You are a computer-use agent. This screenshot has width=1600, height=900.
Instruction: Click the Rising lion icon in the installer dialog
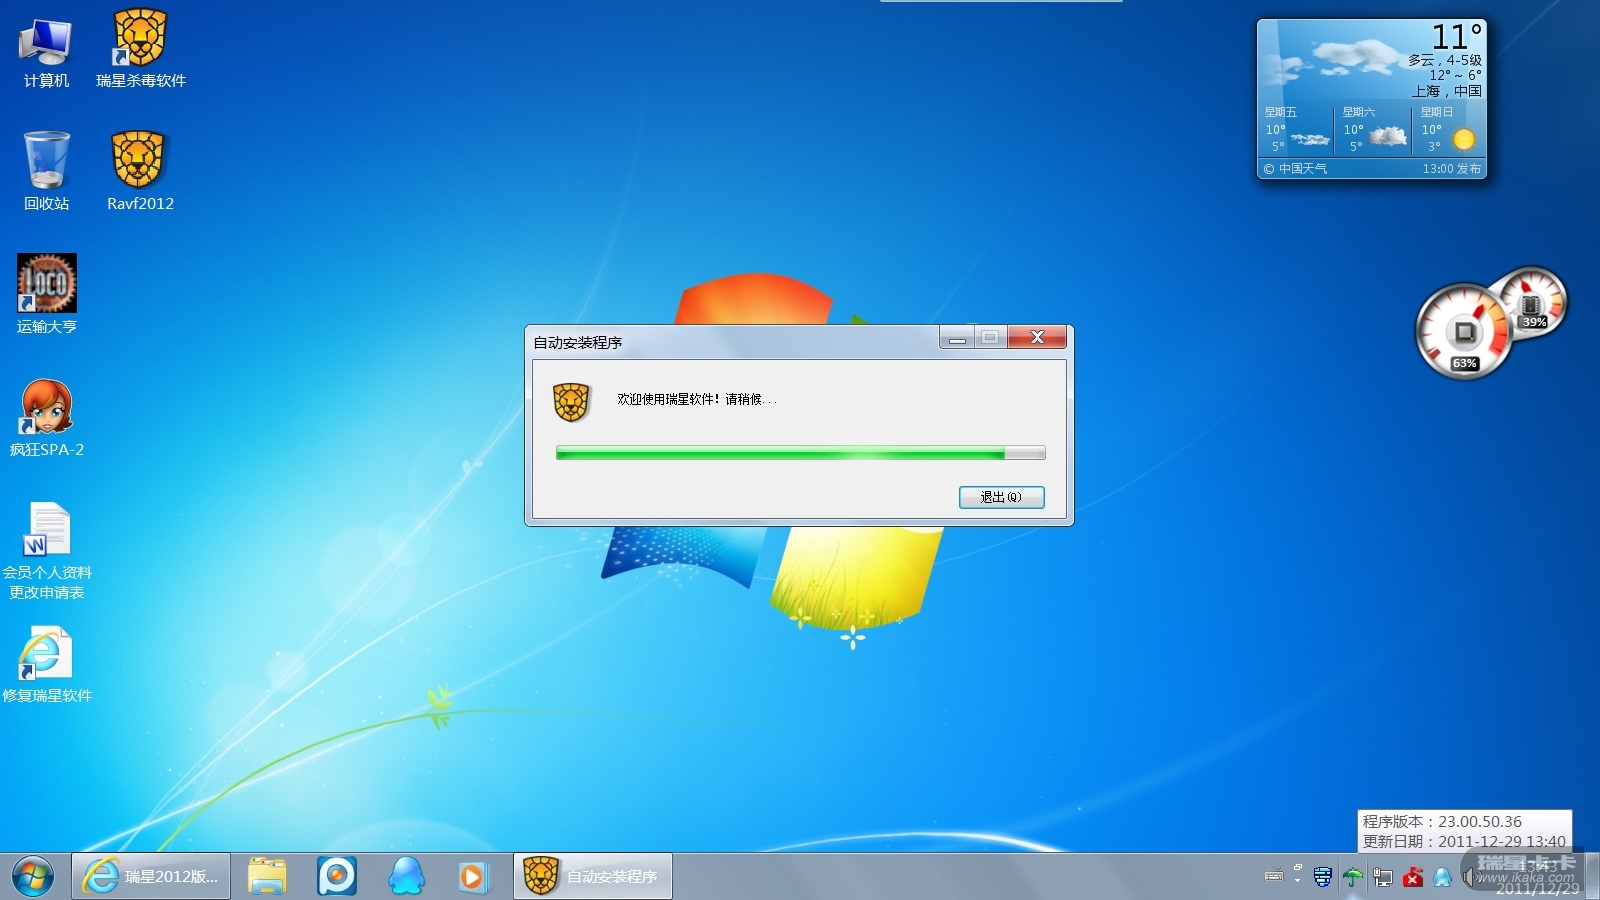(572, 402)
